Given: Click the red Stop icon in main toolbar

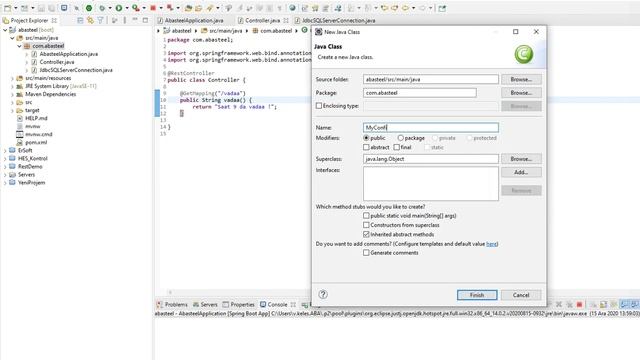Looking at the screenshot, I should pos(153,8).
